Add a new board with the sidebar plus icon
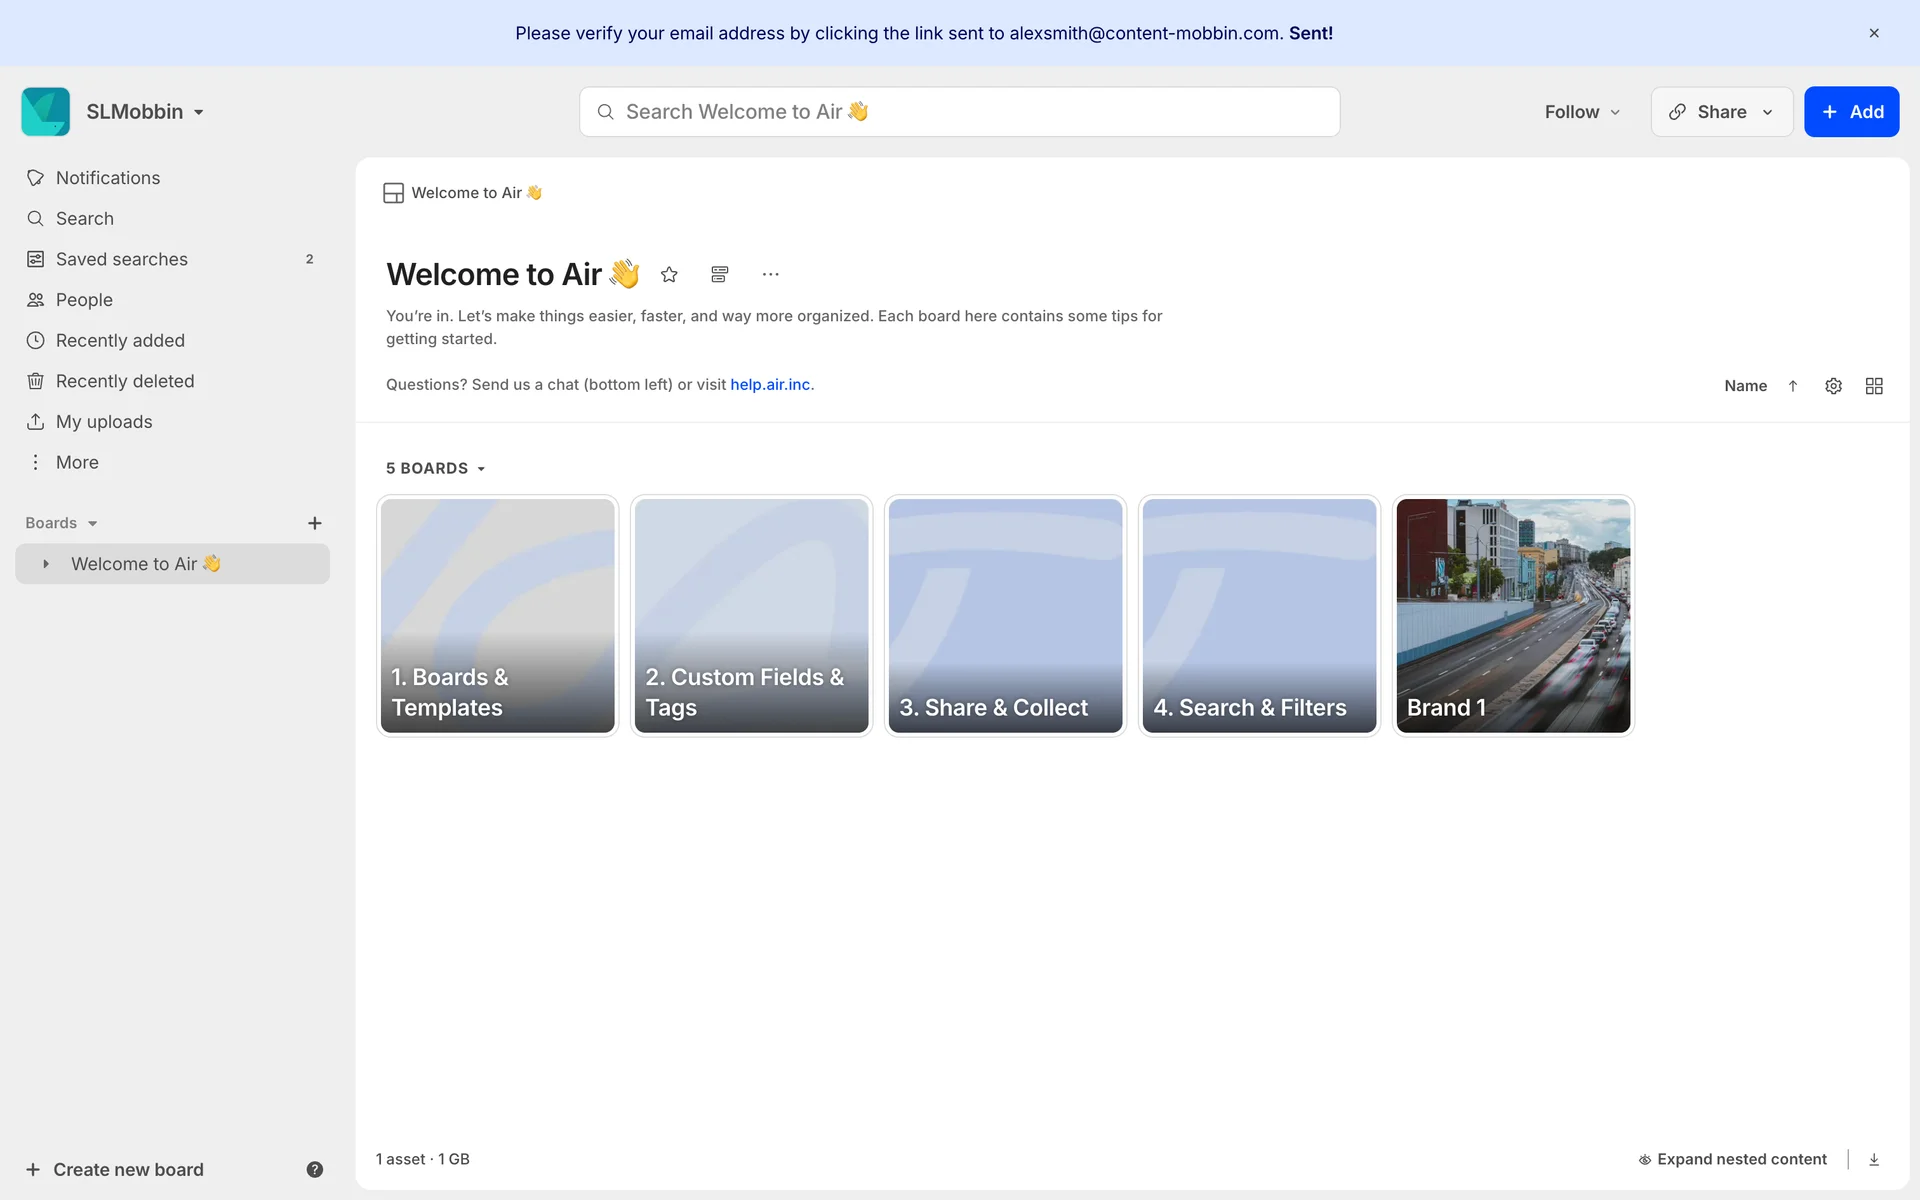The image size is (1920, 1200). pos(314,523)
